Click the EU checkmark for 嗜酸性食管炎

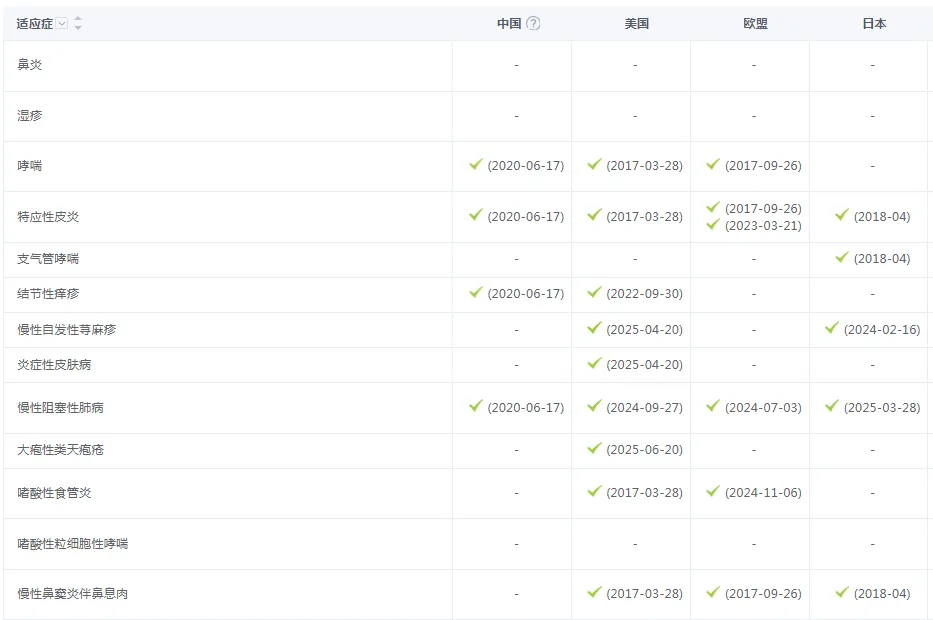[x=713, y=492]
